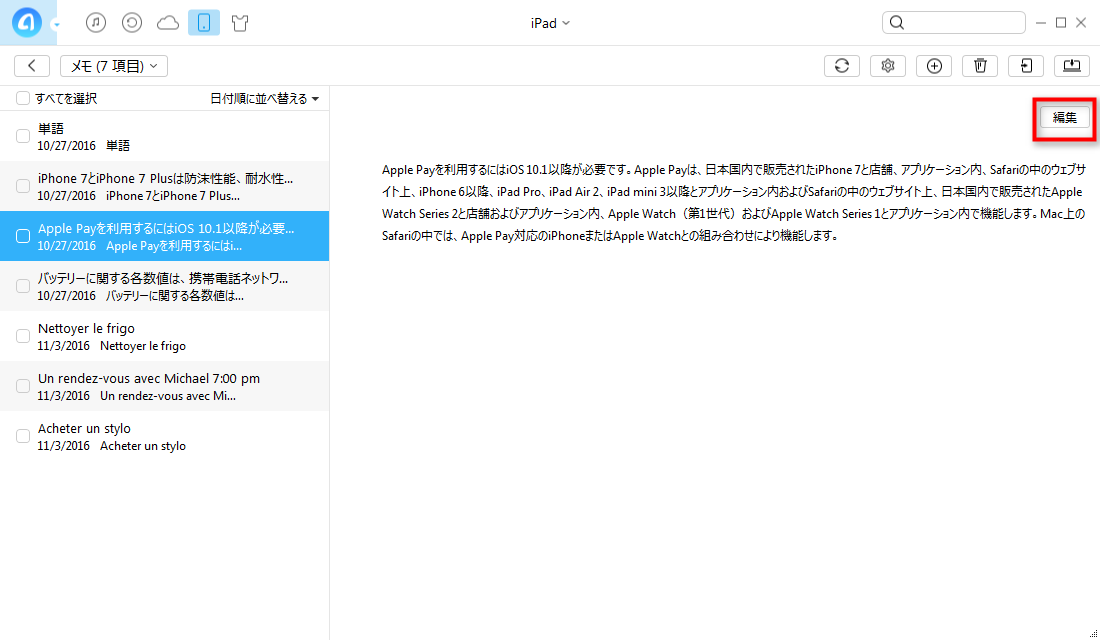1100x640 pixels.
Task: Export notes to computer icon
Action: (1072, 66)
